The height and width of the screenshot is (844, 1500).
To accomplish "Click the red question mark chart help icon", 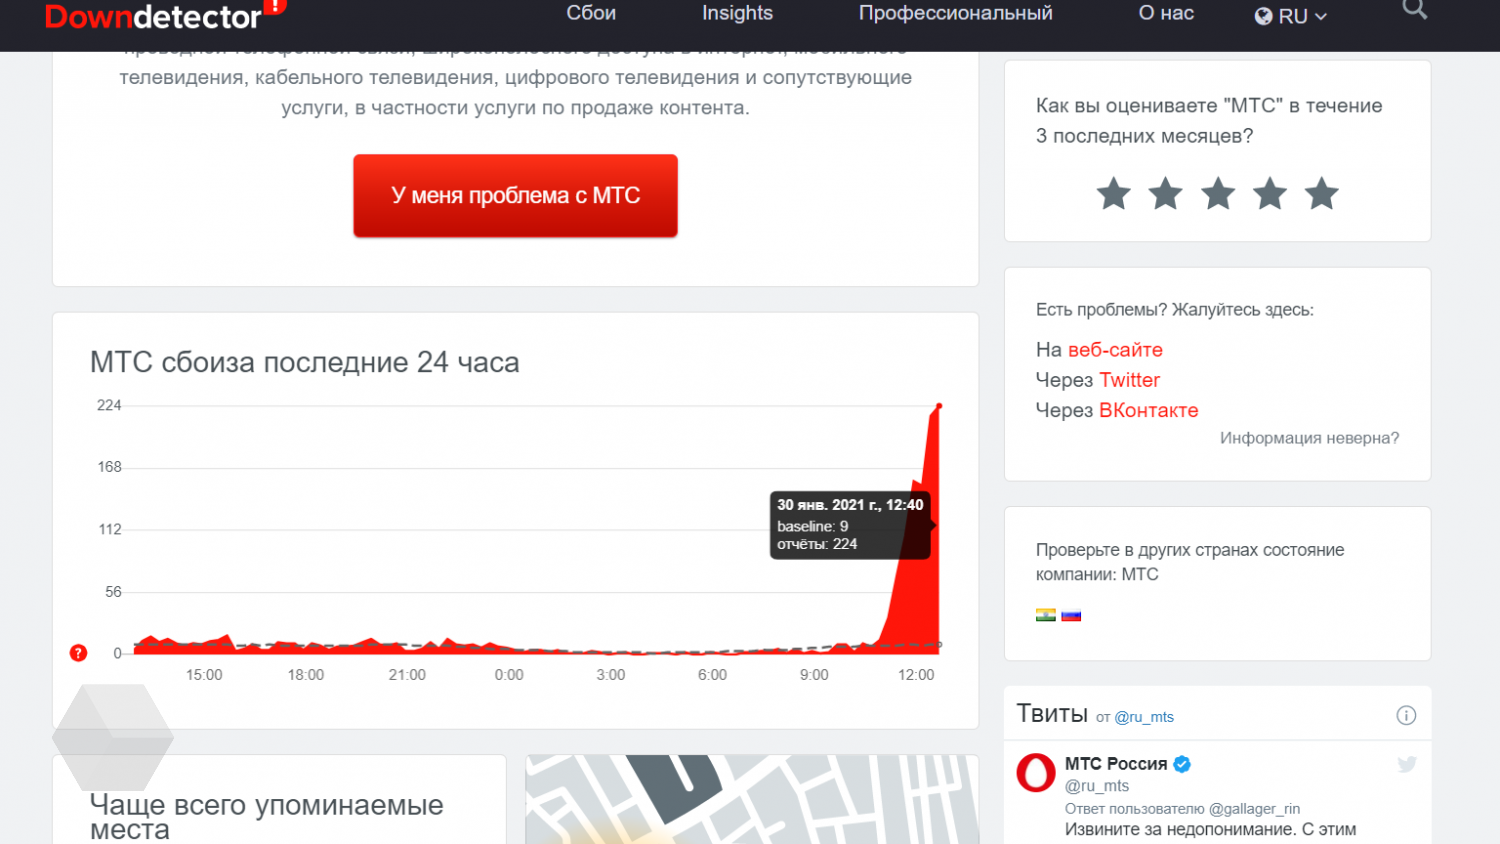I will coord(78,653).
